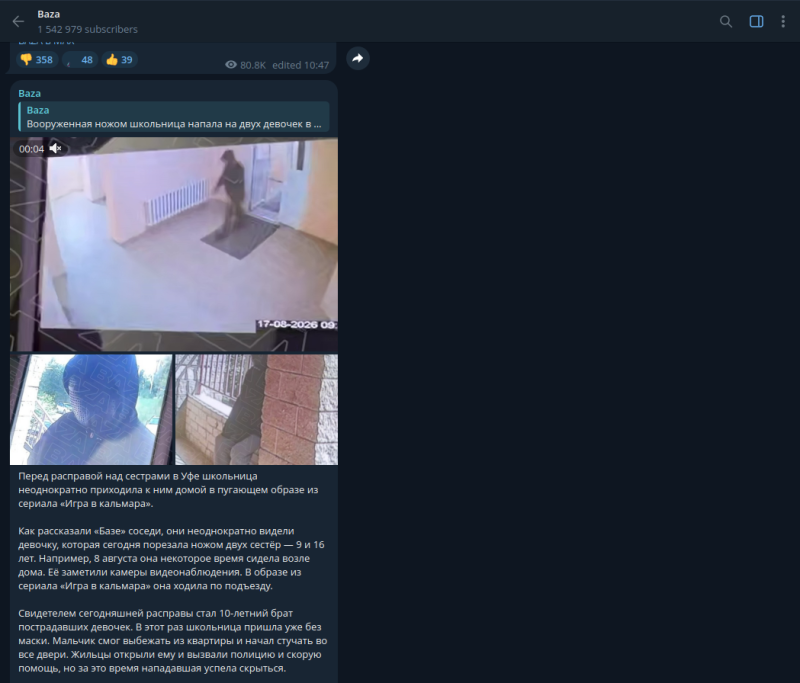
Task: Click the thumbs-down reaction showing 358
Action: click(x=37, y=60)
